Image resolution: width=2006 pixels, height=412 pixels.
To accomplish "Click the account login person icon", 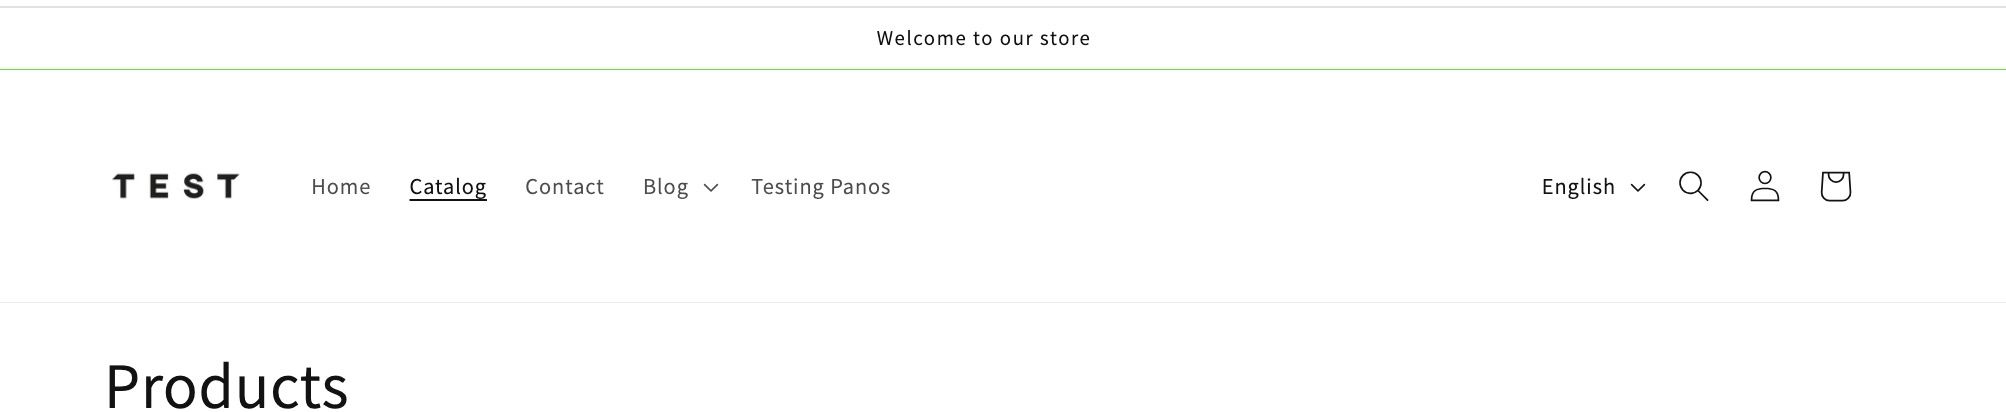I will (1764, 186).
